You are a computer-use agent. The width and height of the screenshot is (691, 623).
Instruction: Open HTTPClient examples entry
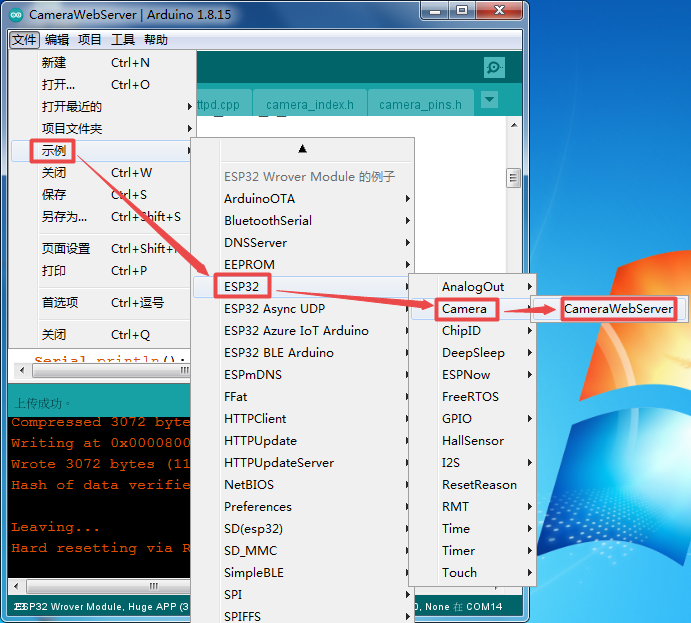tap(303, 419)
